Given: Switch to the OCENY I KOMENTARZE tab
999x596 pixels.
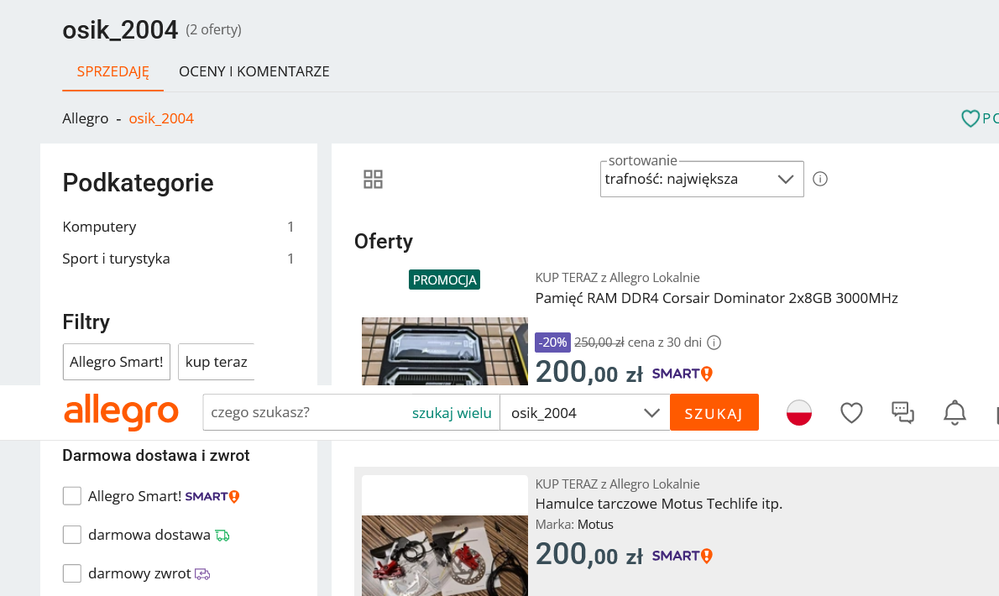Looking at the screenshot, I should pos(254,72).
